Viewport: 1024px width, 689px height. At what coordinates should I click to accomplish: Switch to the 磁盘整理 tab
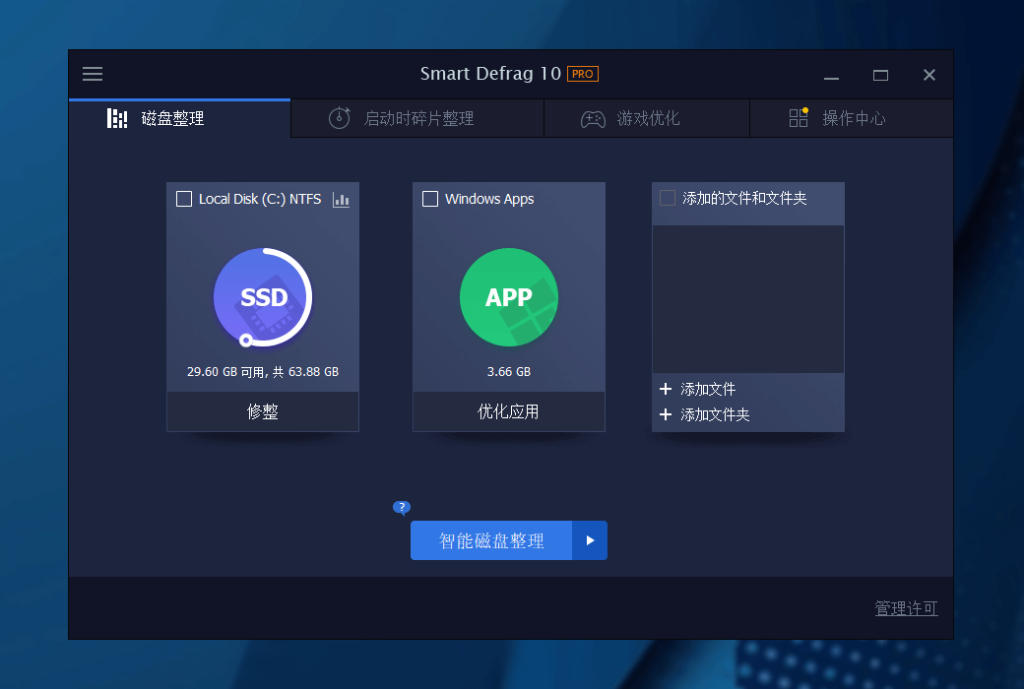pyautogui.click(x=180, y=118)
